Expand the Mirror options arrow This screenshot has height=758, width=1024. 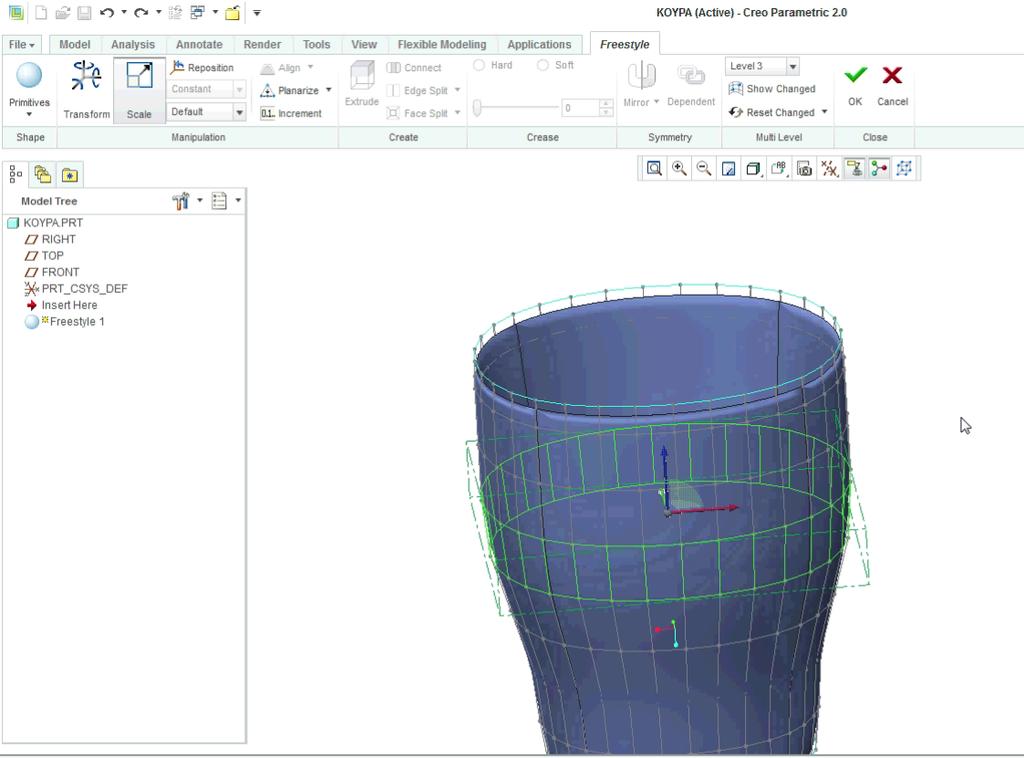click(x=656, y=102)
